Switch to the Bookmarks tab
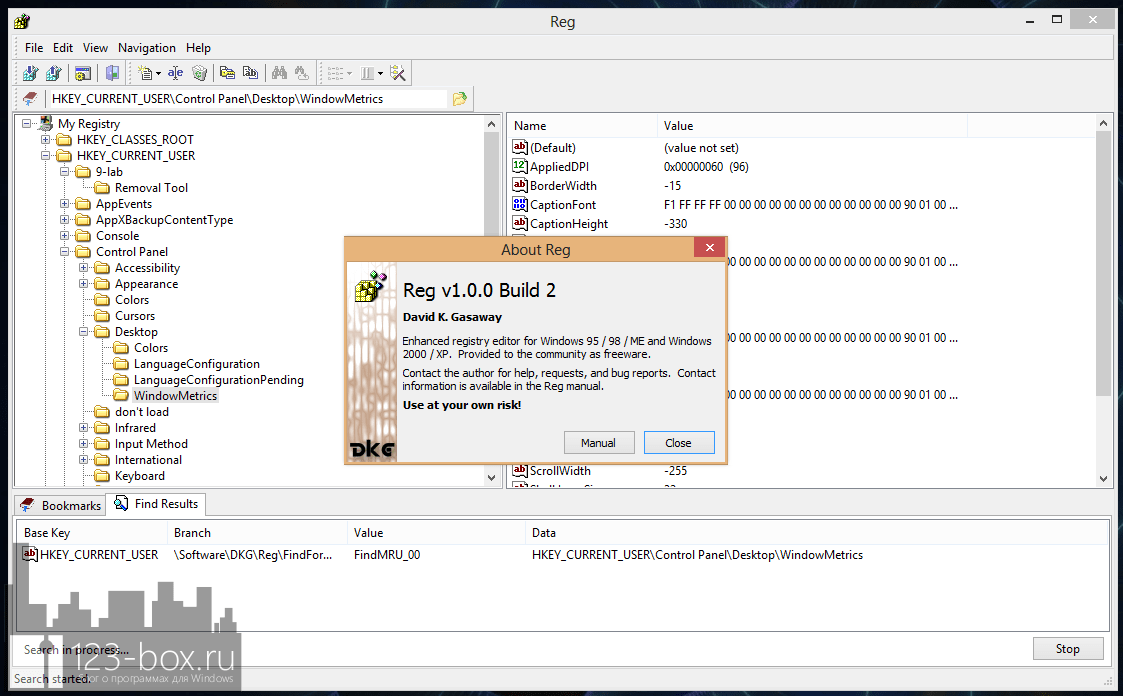Image resolution: width=1123 pixels, height=696 pixels. pos(61,505)
